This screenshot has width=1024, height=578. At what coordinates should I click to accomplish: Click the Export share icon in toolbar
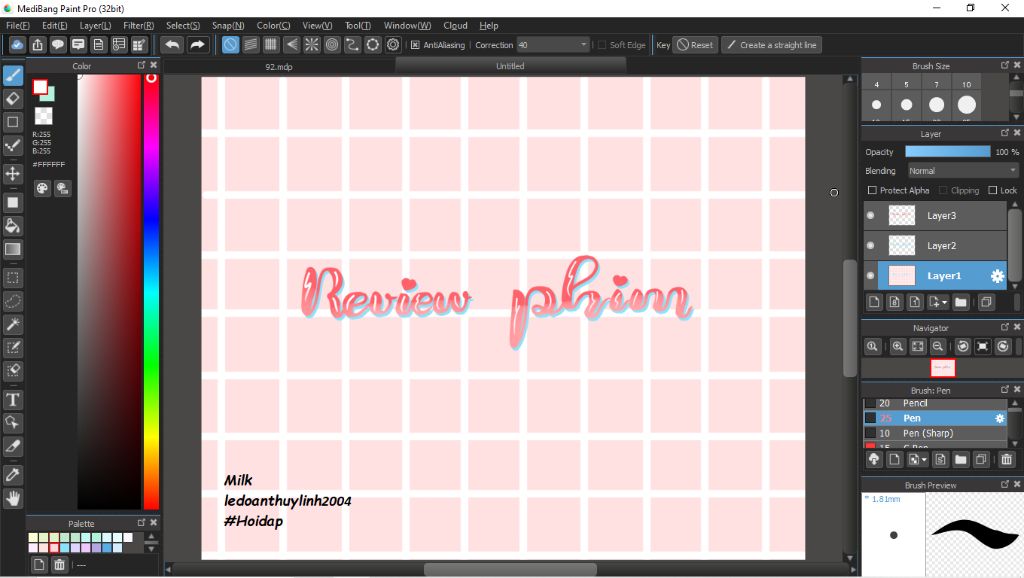[38, 44]
